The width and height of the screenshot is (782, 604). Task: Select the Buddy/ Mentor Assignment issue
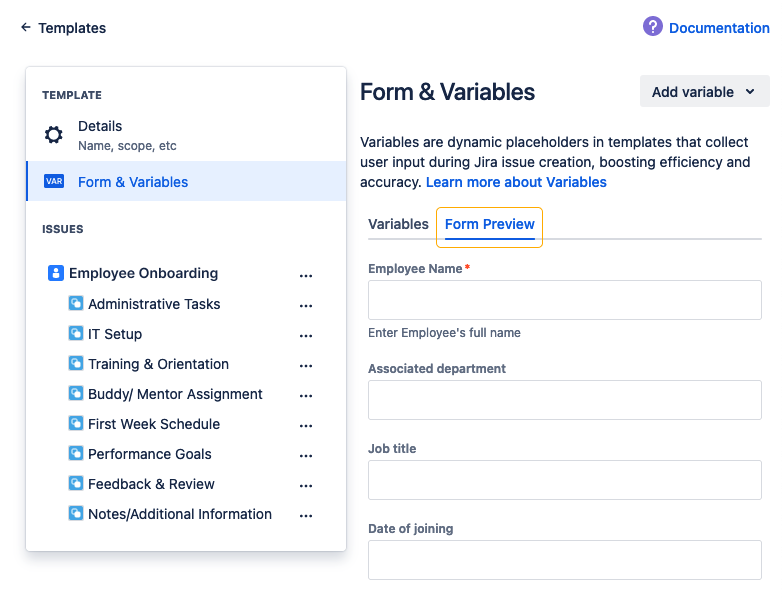click(x=175, y=394)
